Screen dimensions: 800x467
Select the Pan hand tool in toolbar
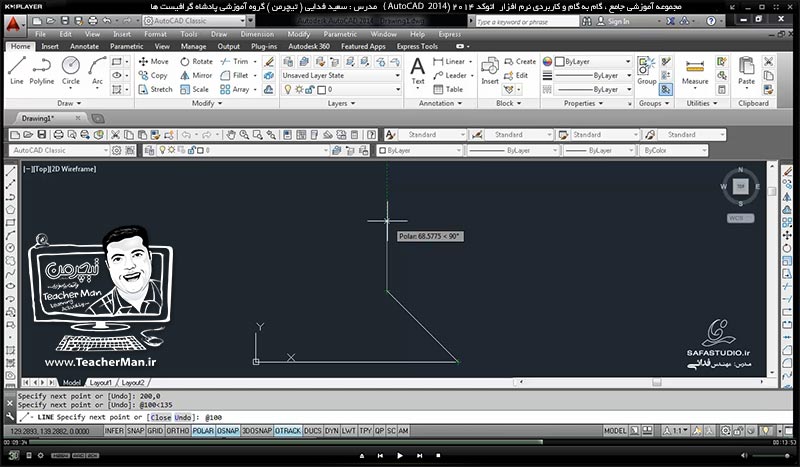pos(231,135)
